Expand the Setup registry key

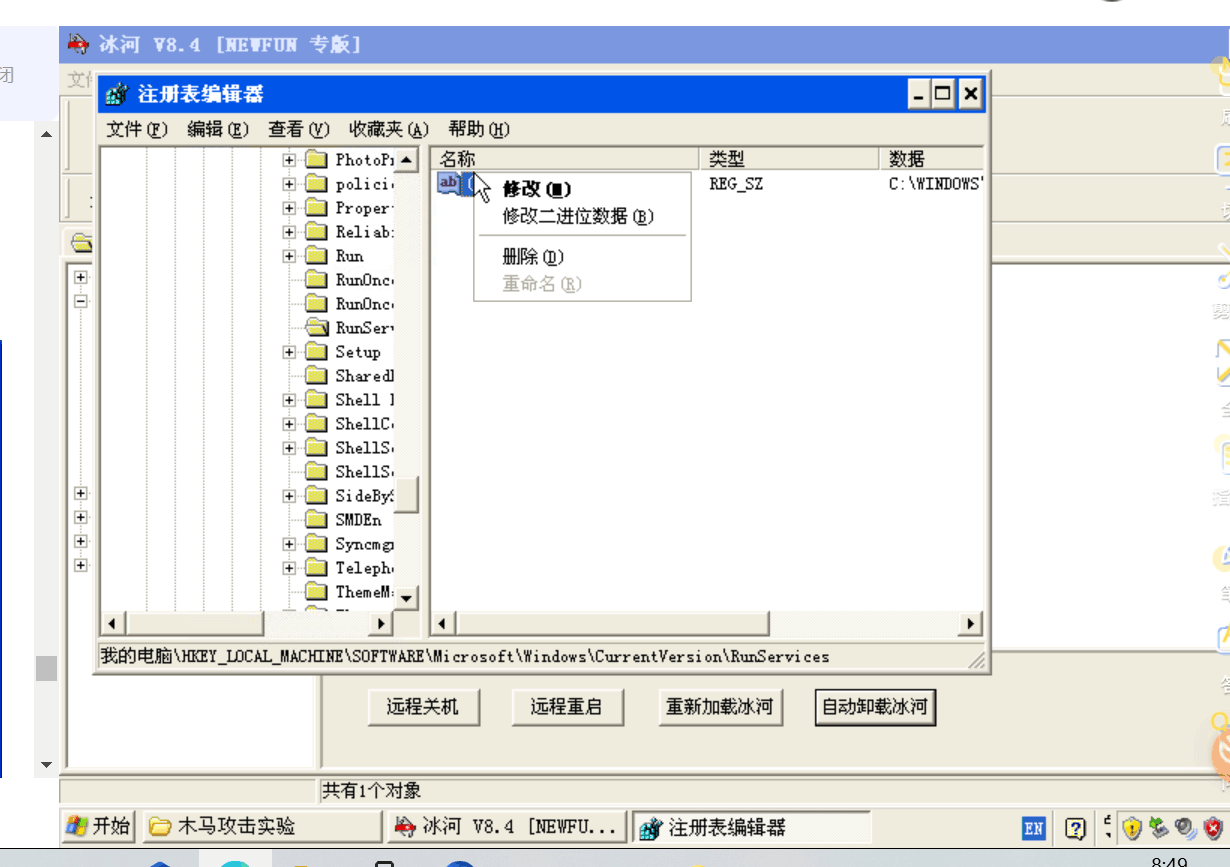[289, 352]
